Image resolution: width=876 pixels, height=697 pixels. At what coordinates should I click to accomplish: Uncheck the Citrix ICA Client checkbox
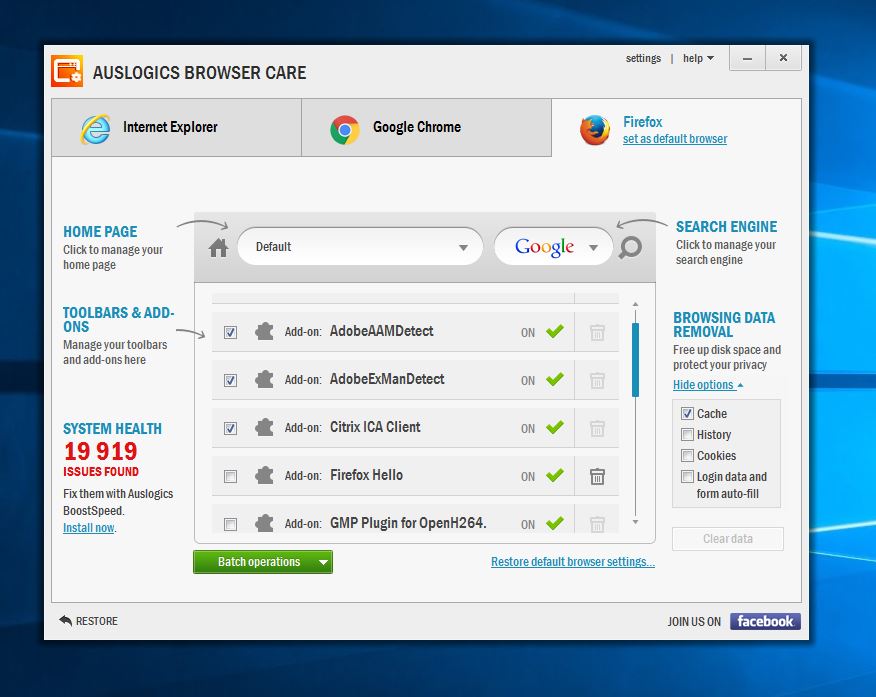(x=230, y=428)
